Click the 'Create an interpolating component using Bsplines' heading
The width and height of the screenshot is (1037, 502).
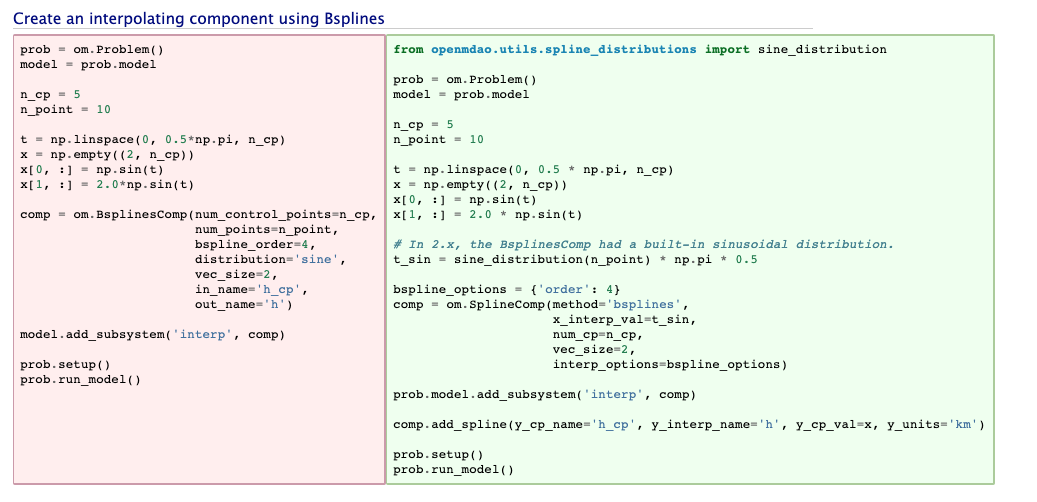click(198, 19)
